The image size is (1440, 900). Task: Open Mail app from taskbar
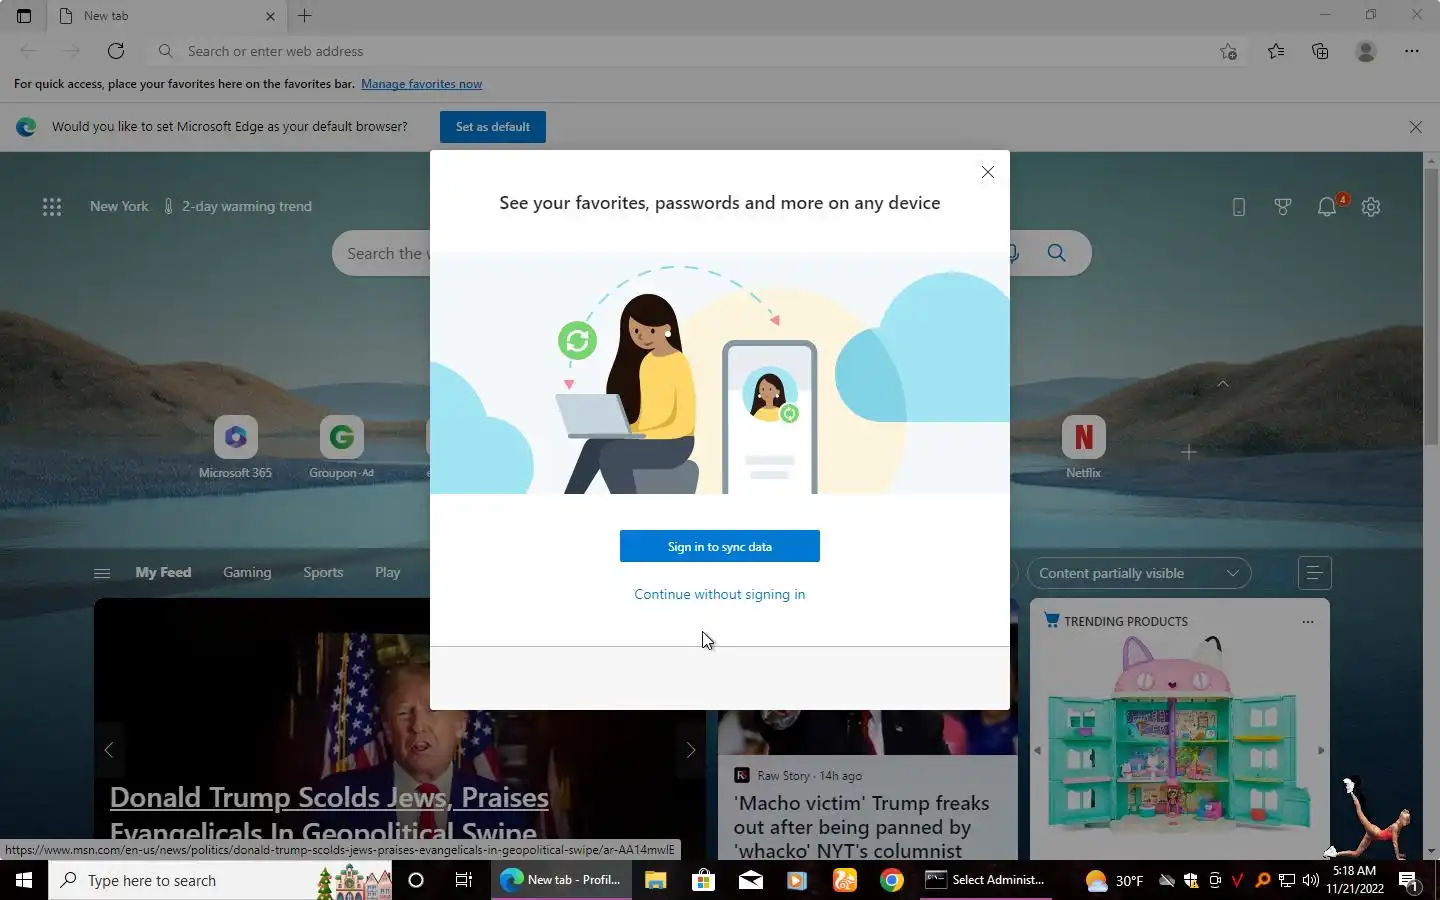[x=750, y=880]
